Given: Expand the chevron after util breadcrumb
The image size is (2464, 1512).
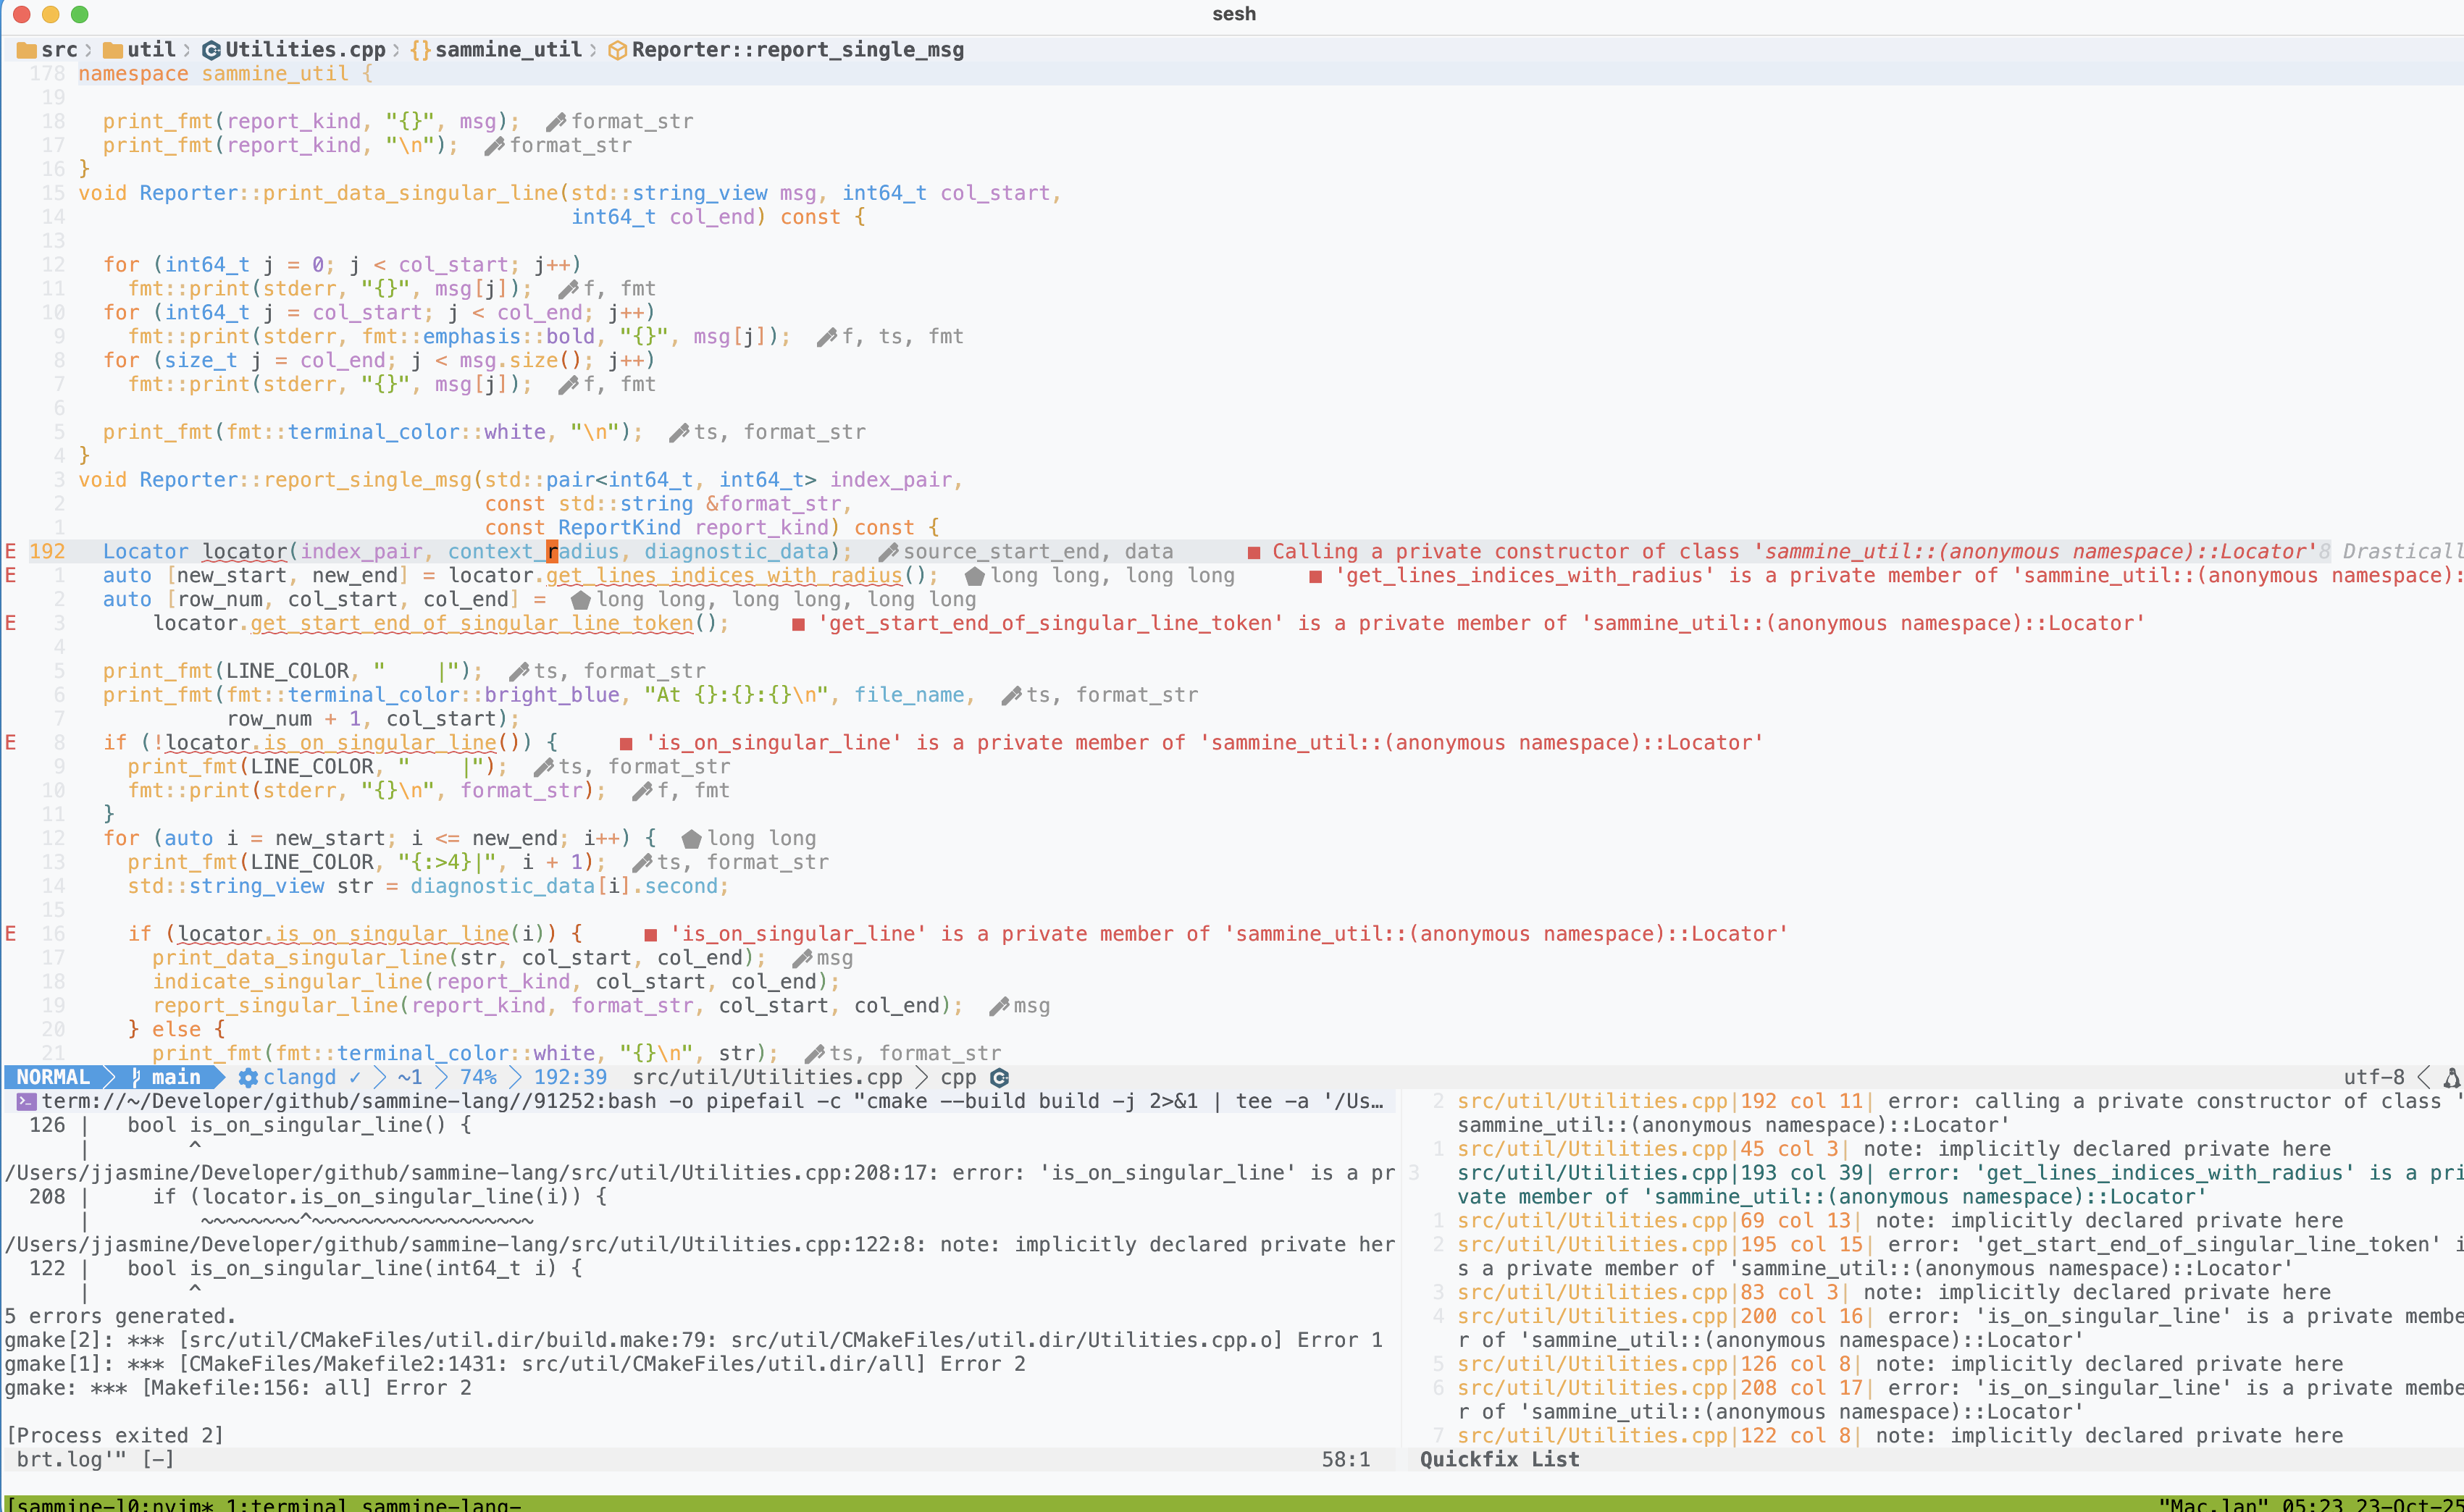Looking at the screenshot, I should [187, 50].
